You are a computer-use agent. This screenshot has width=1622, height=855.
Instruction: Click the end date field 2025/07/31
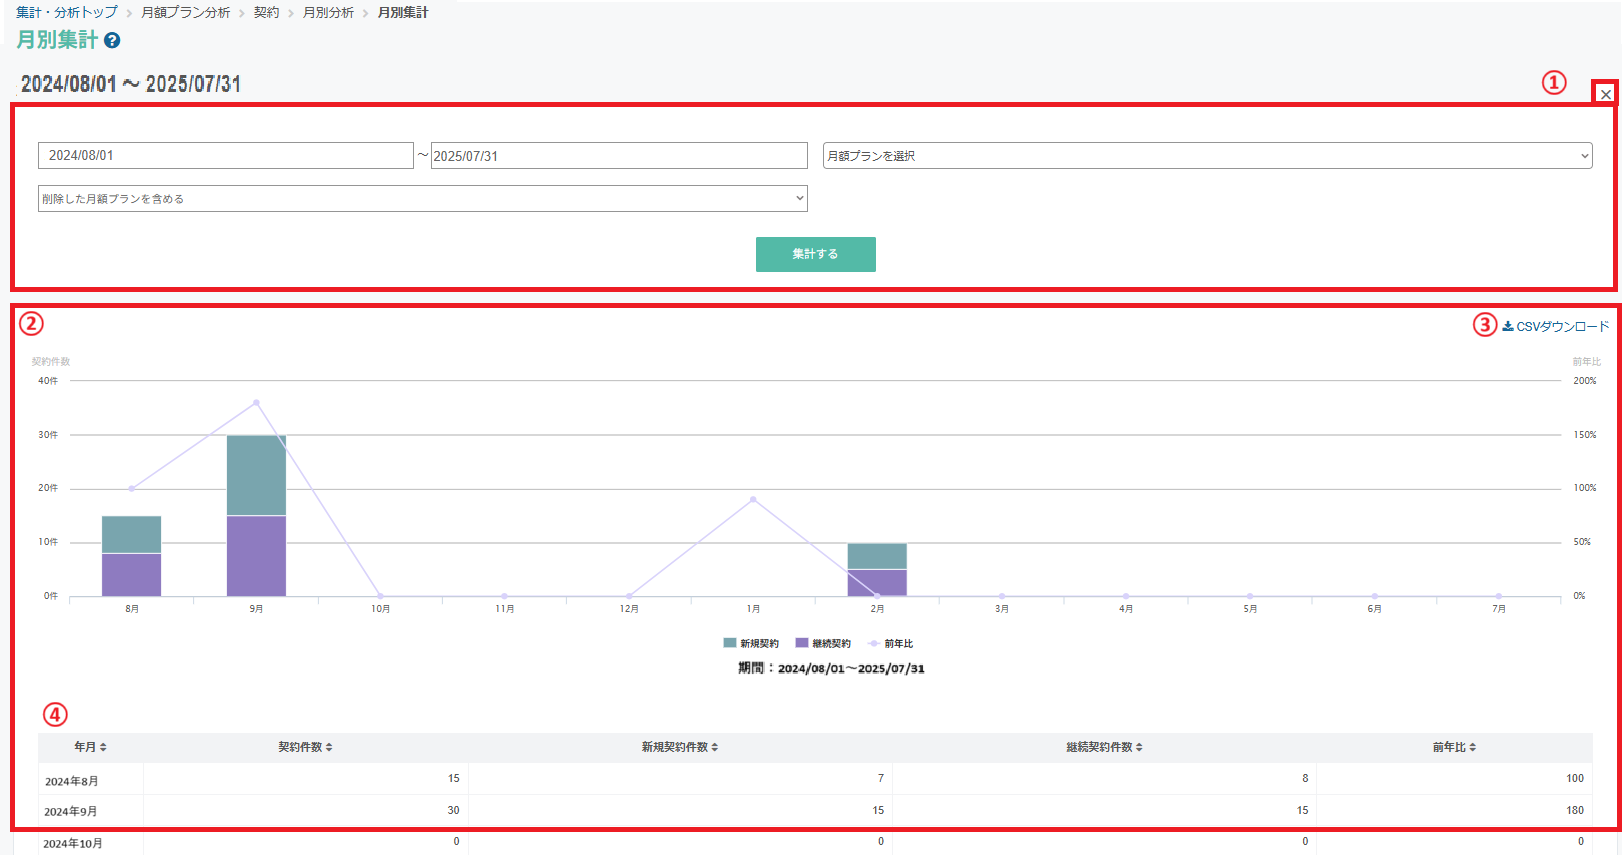pyautogui.click(x=618, y=155)
